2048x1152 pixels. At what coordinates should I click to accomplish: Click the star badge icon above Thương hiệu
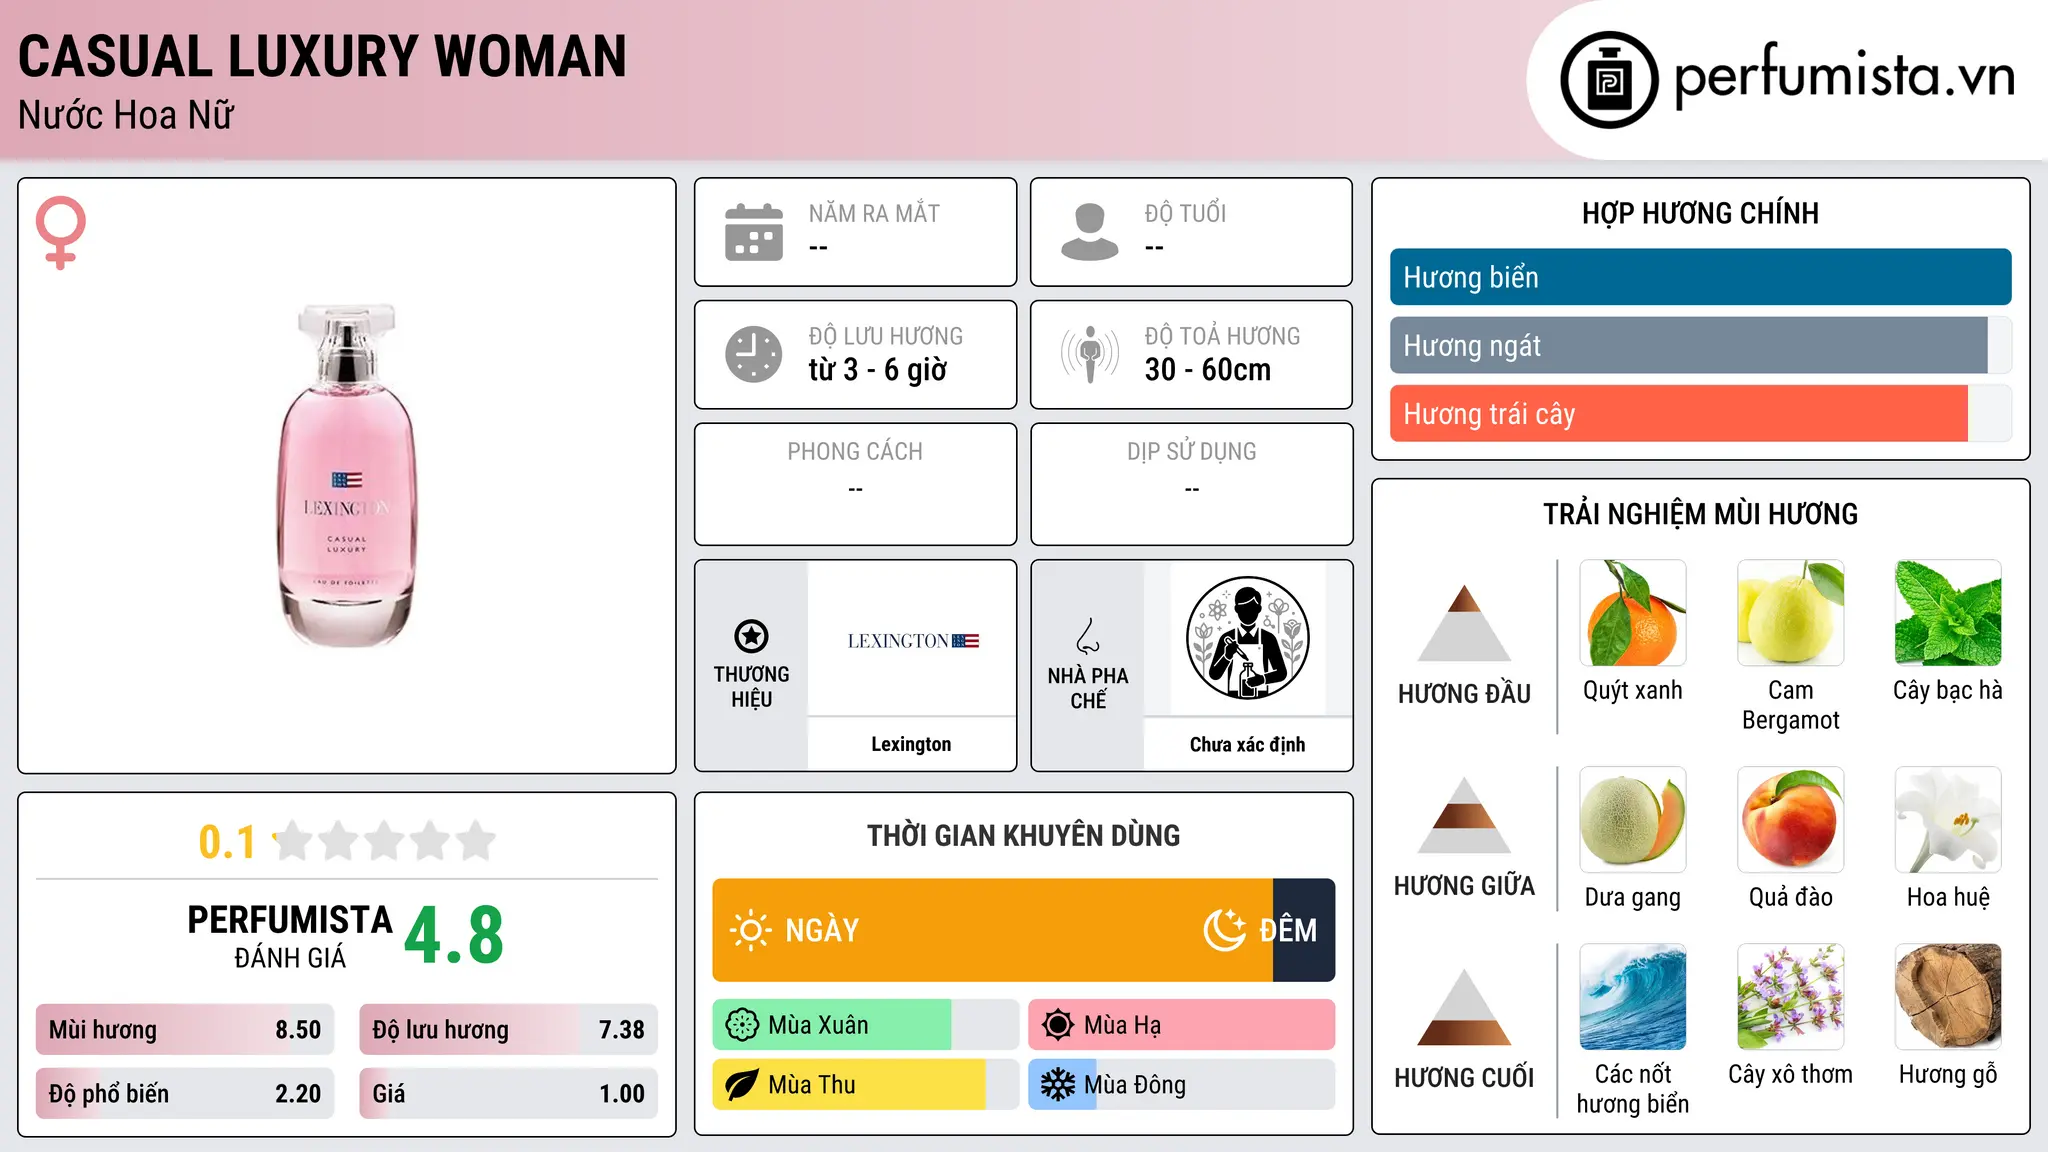click(751, 636)
